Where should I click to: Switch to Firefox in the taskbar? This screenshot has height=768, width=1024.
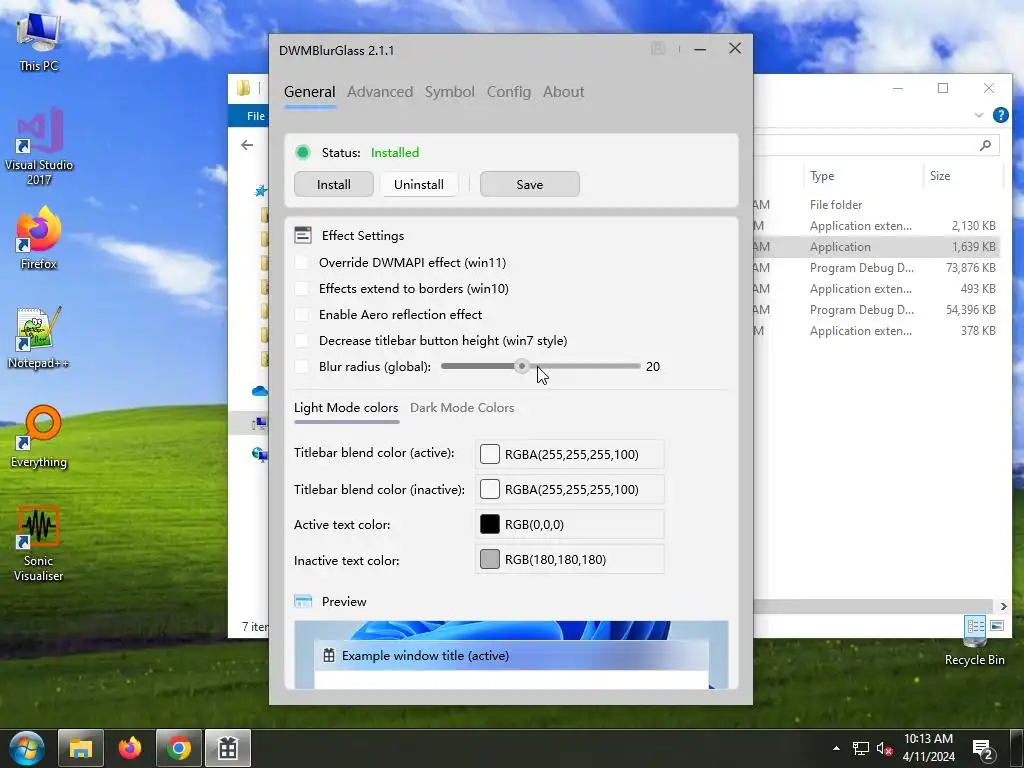tap(129, 748)
